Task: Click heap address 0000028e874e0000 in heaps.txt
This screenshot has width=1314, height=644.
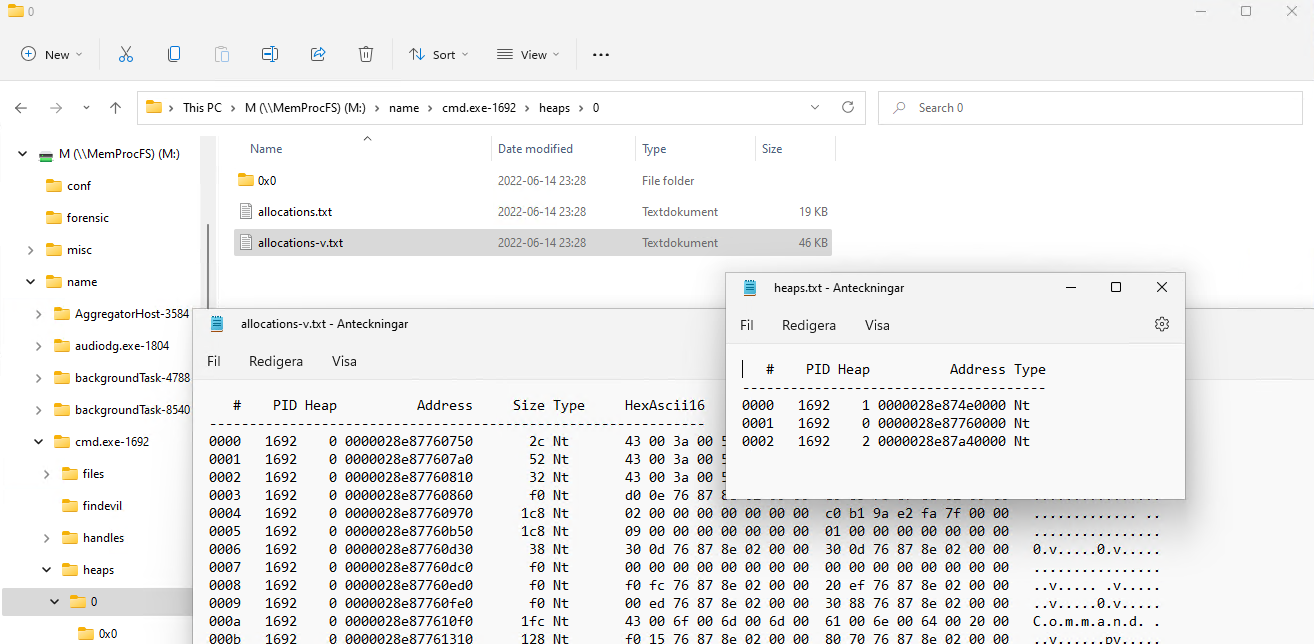Action: click(941, 405)
